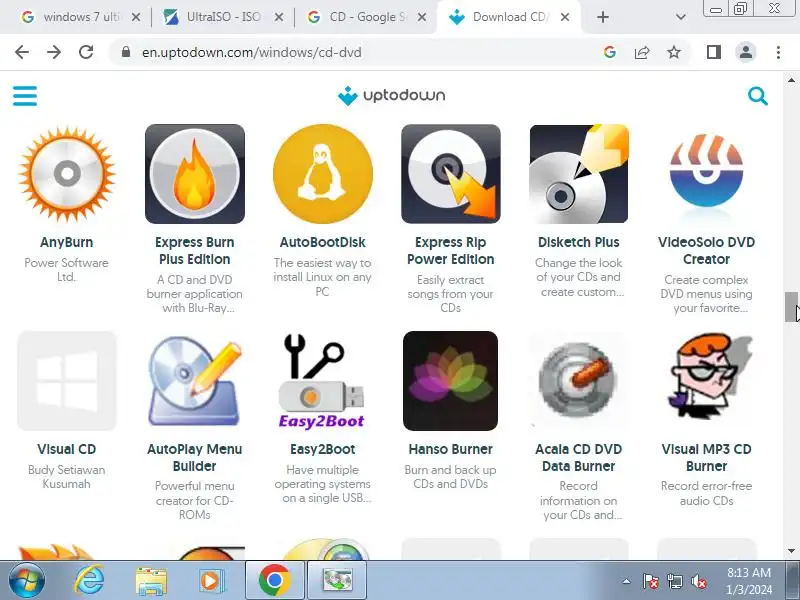Open the AnyBurn title link
Viewport: 800px width, 600px height.
67,242
